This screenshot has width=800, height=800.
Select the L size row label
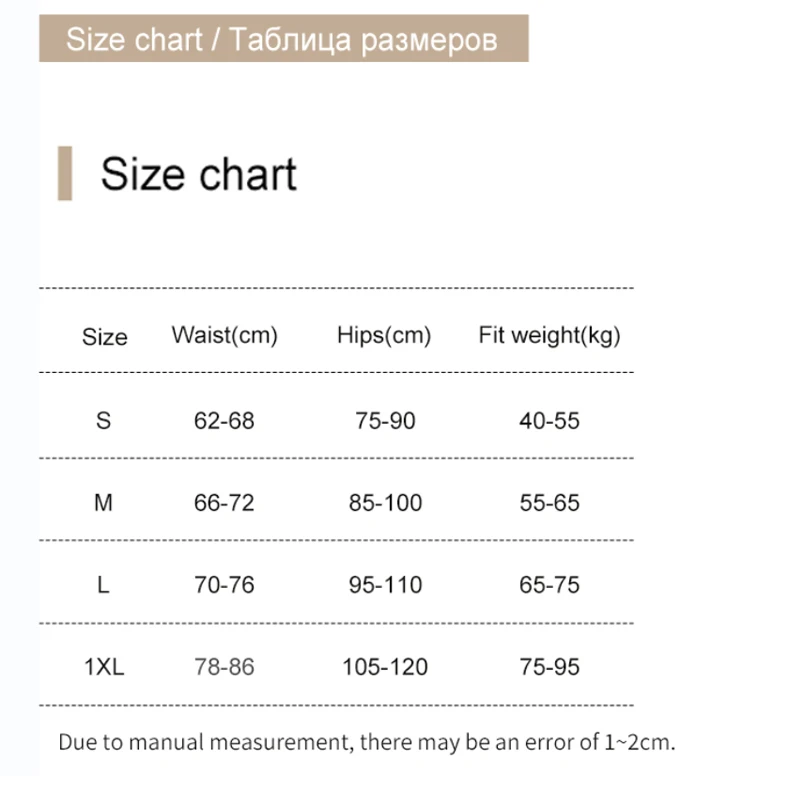[104, 585]
